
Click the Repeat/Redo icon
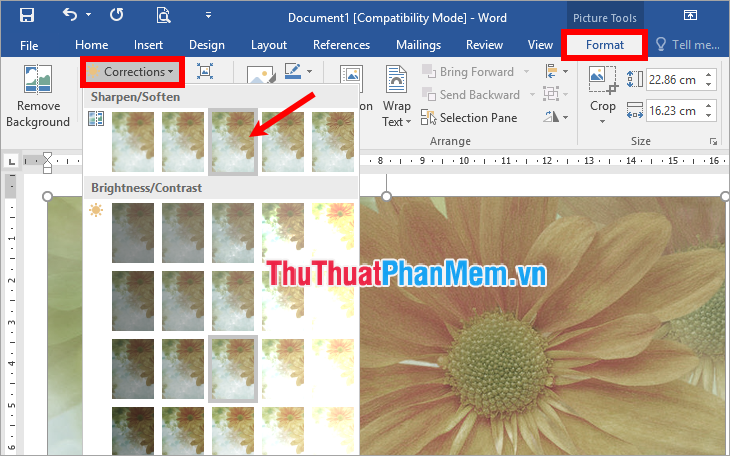point(117,15)
